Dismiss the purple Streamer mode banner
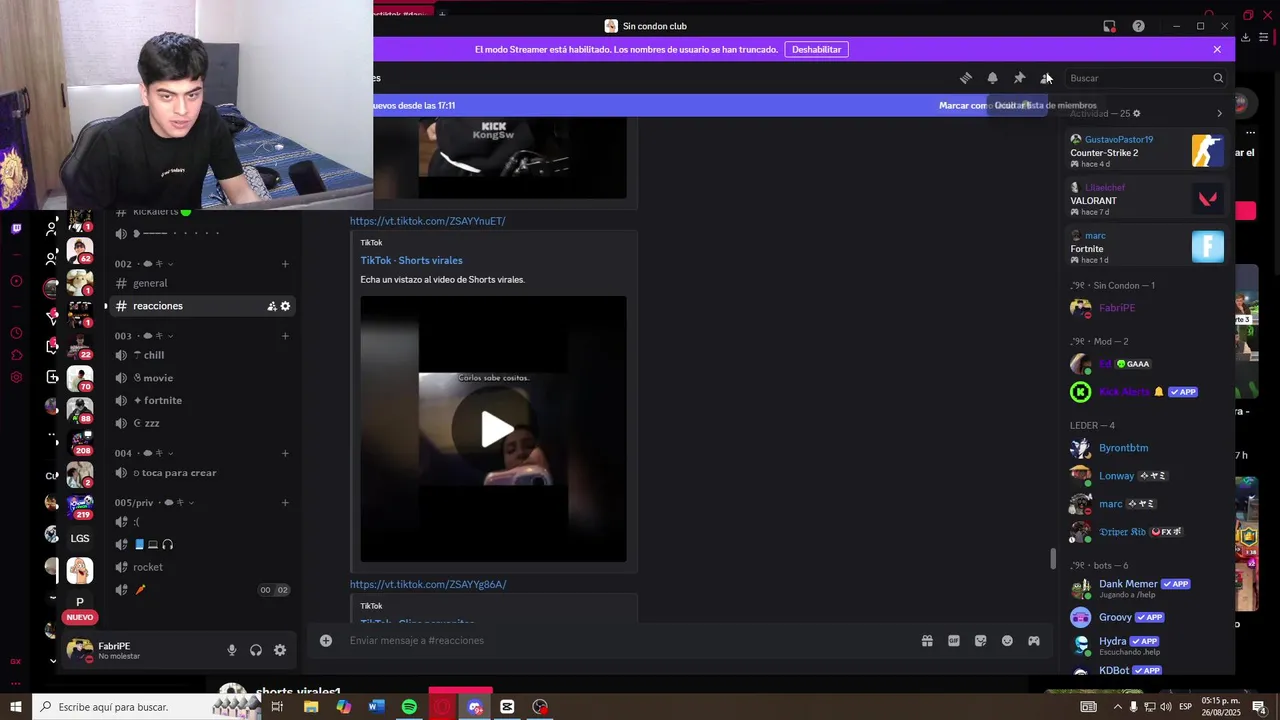This screenshot has width=1280, height=720. (1217, 49)
